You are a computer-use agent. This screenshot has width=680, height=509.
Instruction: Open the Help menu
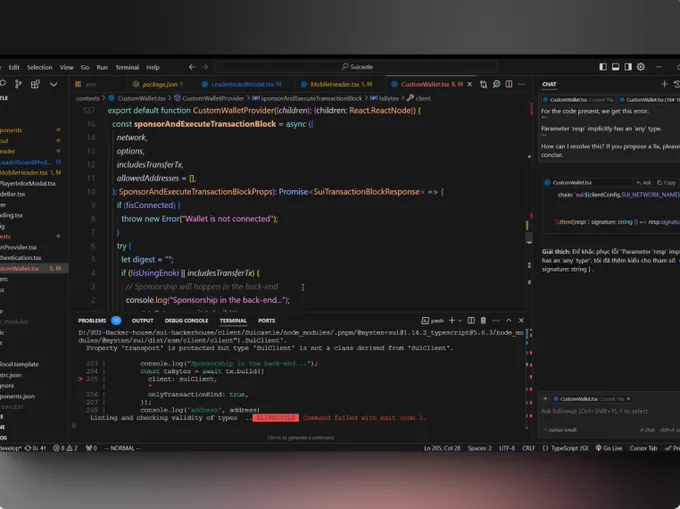coord(153,67)
